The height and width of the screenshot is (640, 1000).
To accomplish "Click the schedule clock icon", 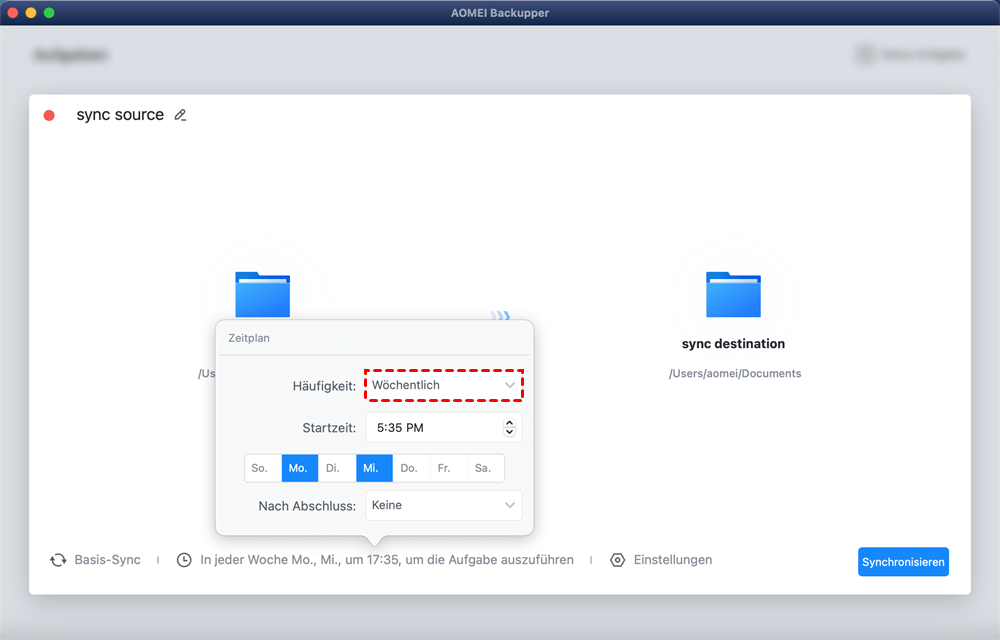I will pos(184,560).
